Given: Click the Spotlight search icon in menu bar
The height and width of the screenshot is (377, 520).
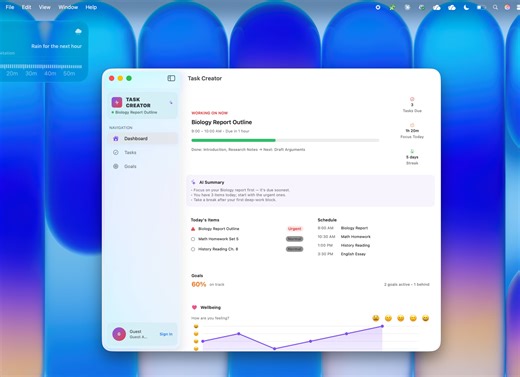Looking at the screenshot, I should (x=495, y=7).
